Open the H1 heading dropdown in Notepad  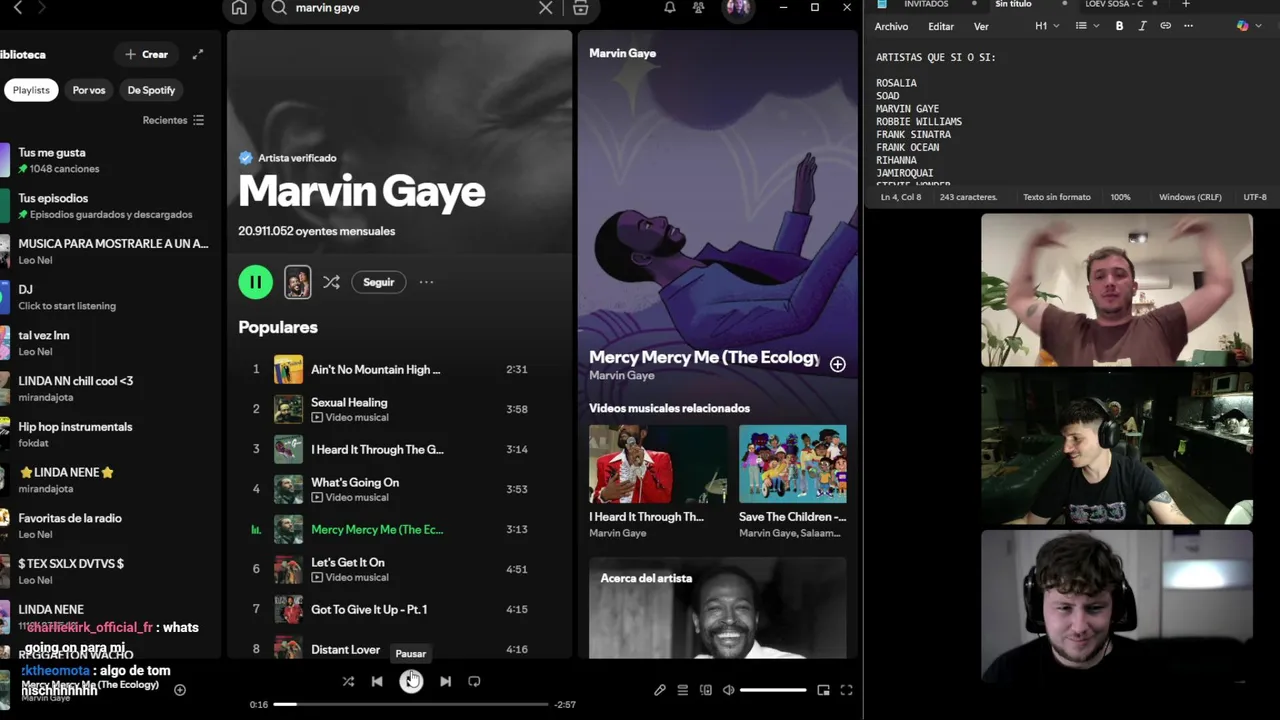pos(1047,26)
